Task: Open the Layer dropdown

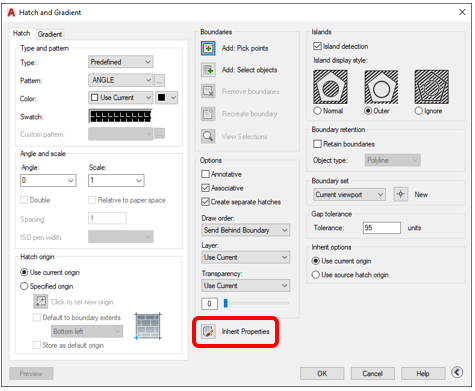Action: click(246, 257)
